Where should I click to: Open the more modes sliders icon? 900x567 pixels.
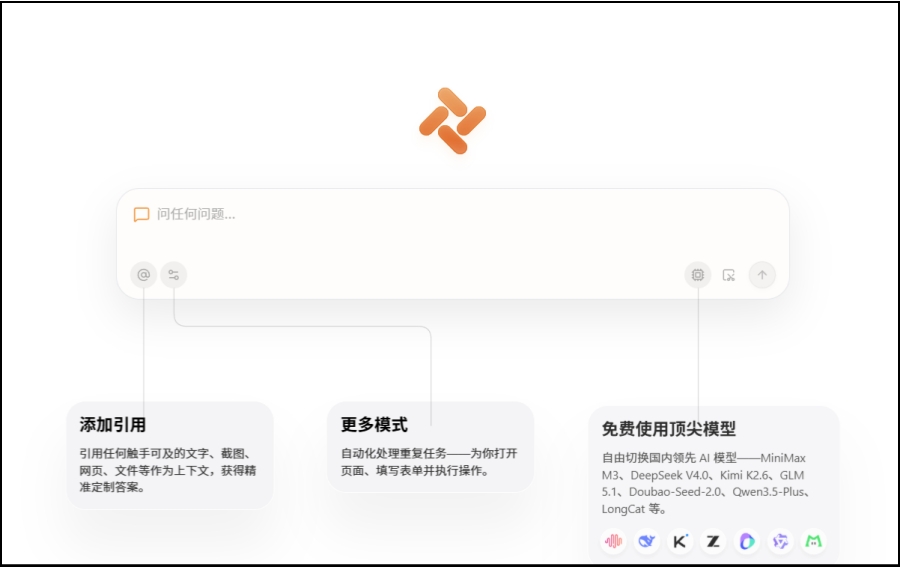[173, 275]
